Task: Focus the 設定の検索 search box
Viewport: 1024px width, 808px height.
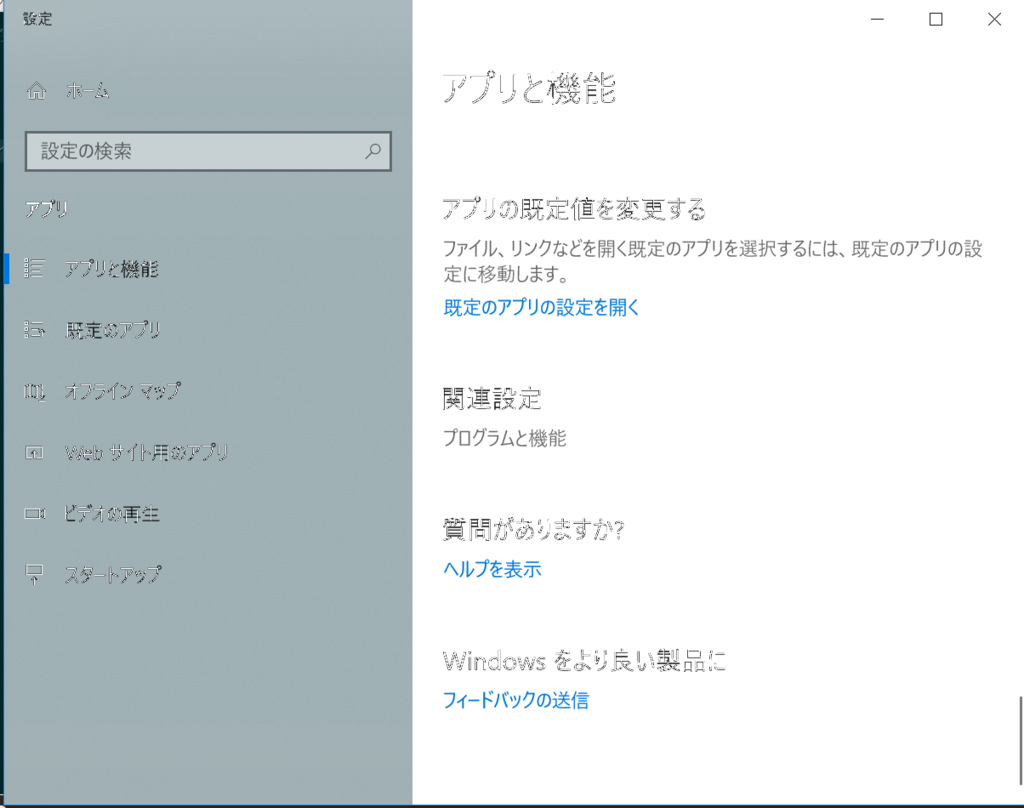Action: [x=208, y=152]
